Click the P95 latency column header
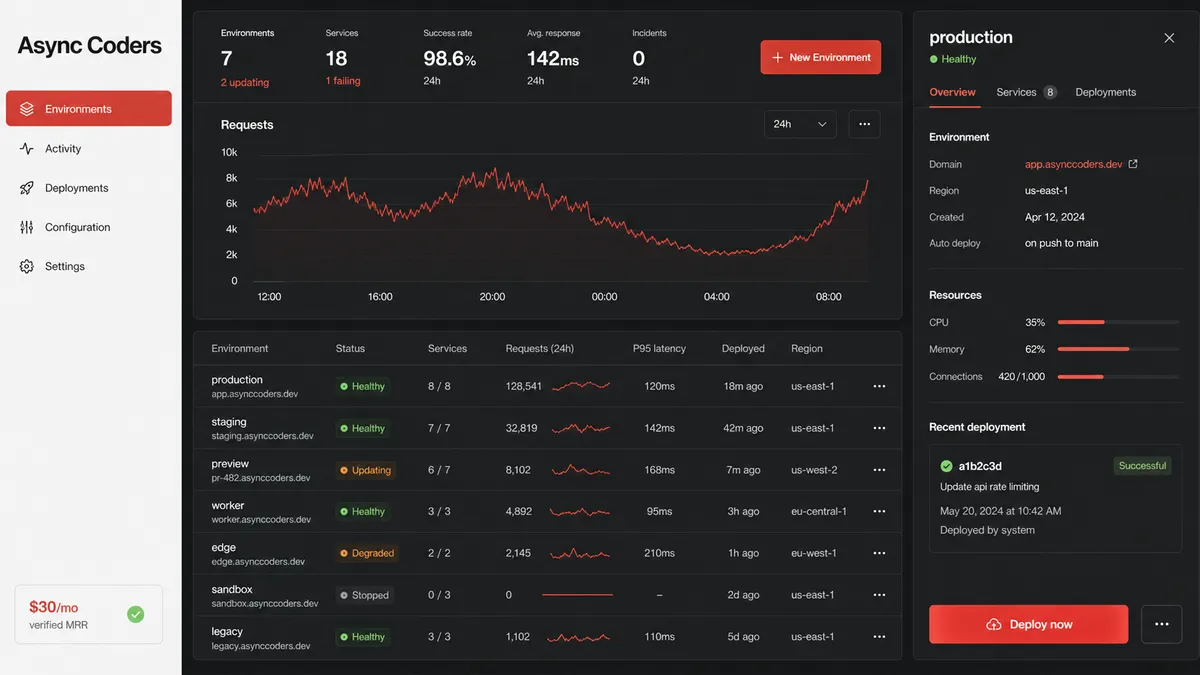The height and width of the screenshot is (675, 1200). point(659,349)
